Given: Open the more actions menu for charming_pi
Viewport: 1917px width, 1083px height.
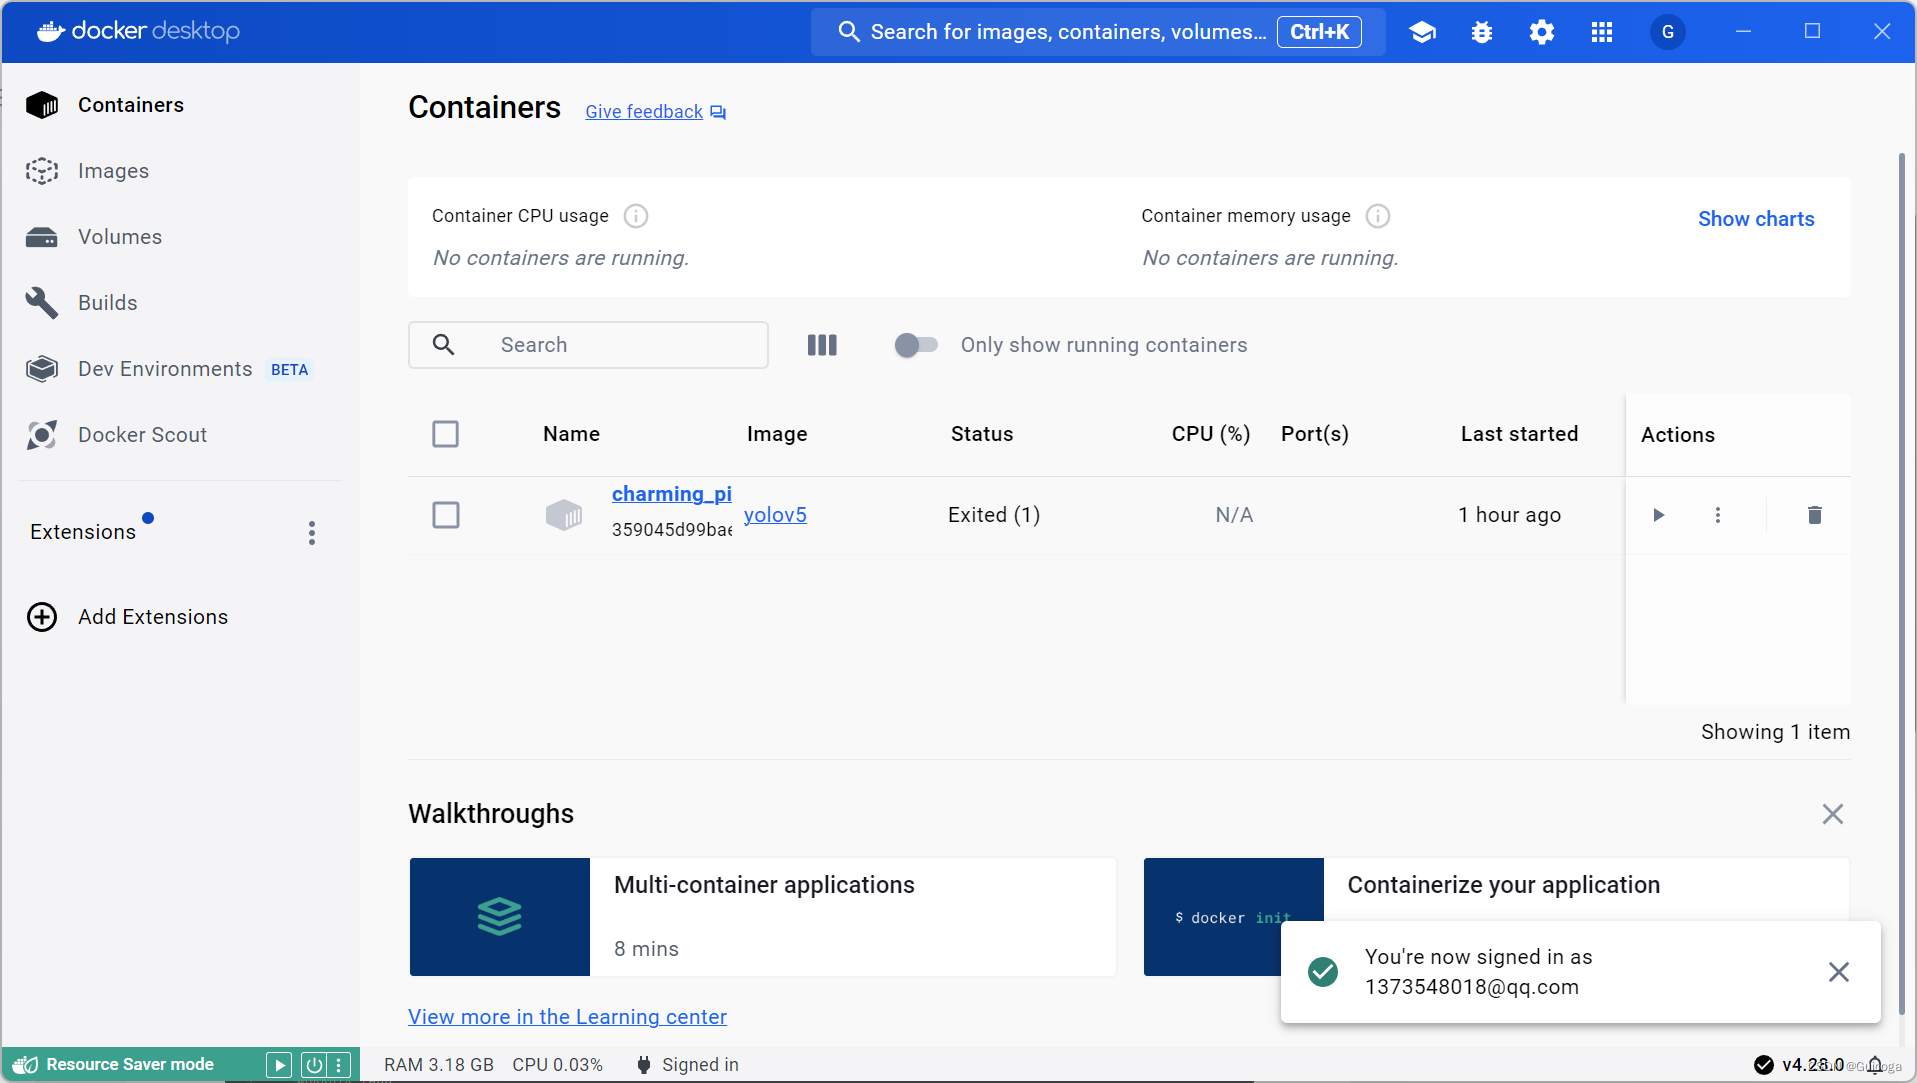Looking at the screenshot, I should pyautogui.click(x=1717, y=515).
